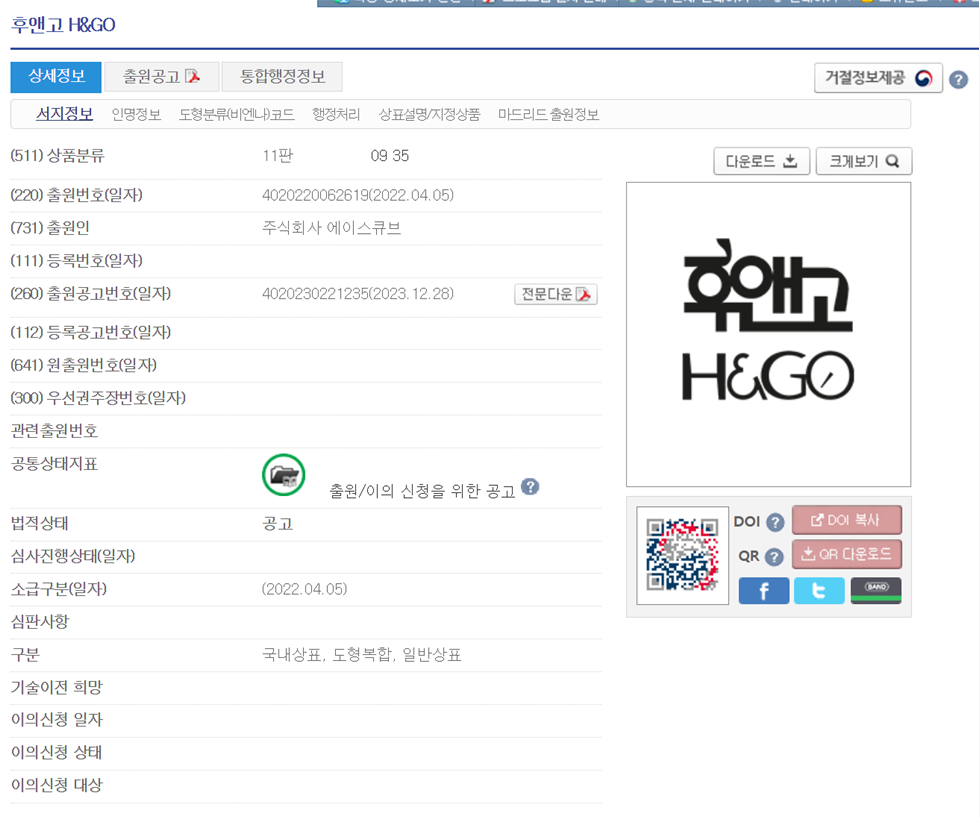
Task: Click help icon after 출원/이의 신청을 위한 공고
Action: point(530,486)
